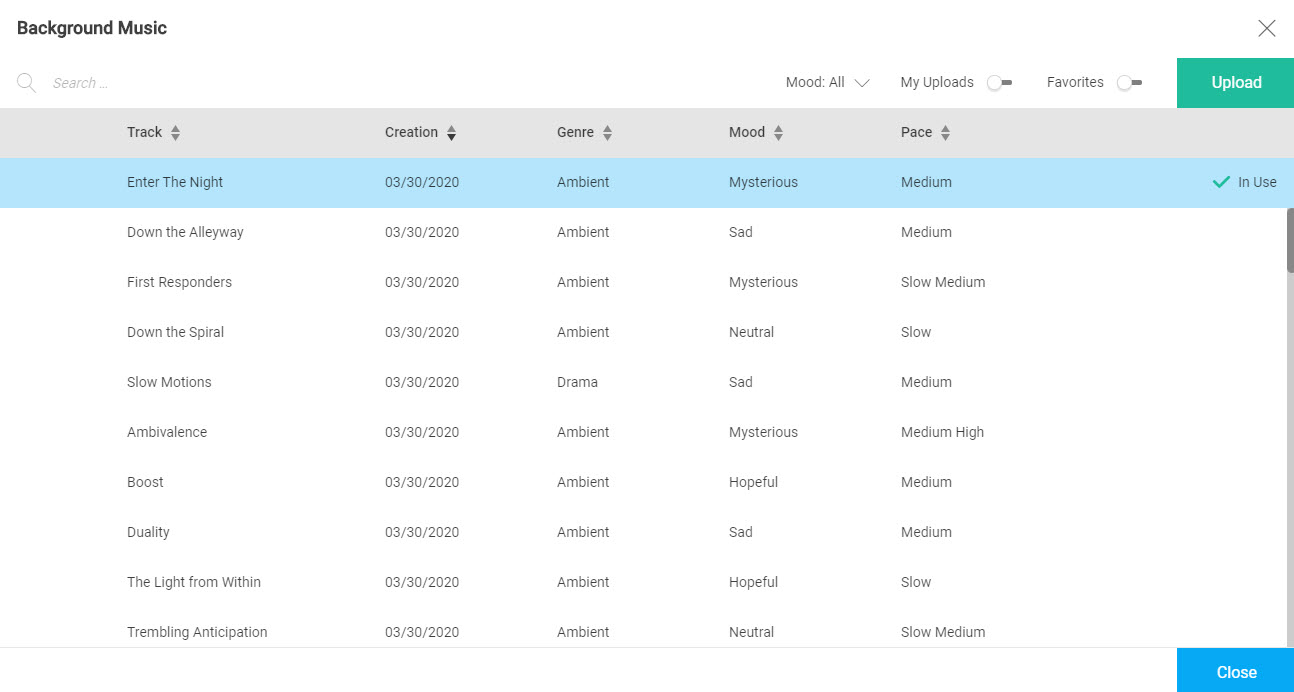Select the Ambivalence track row
This screenshot has width=1294, height=692.
click(643, 432)
